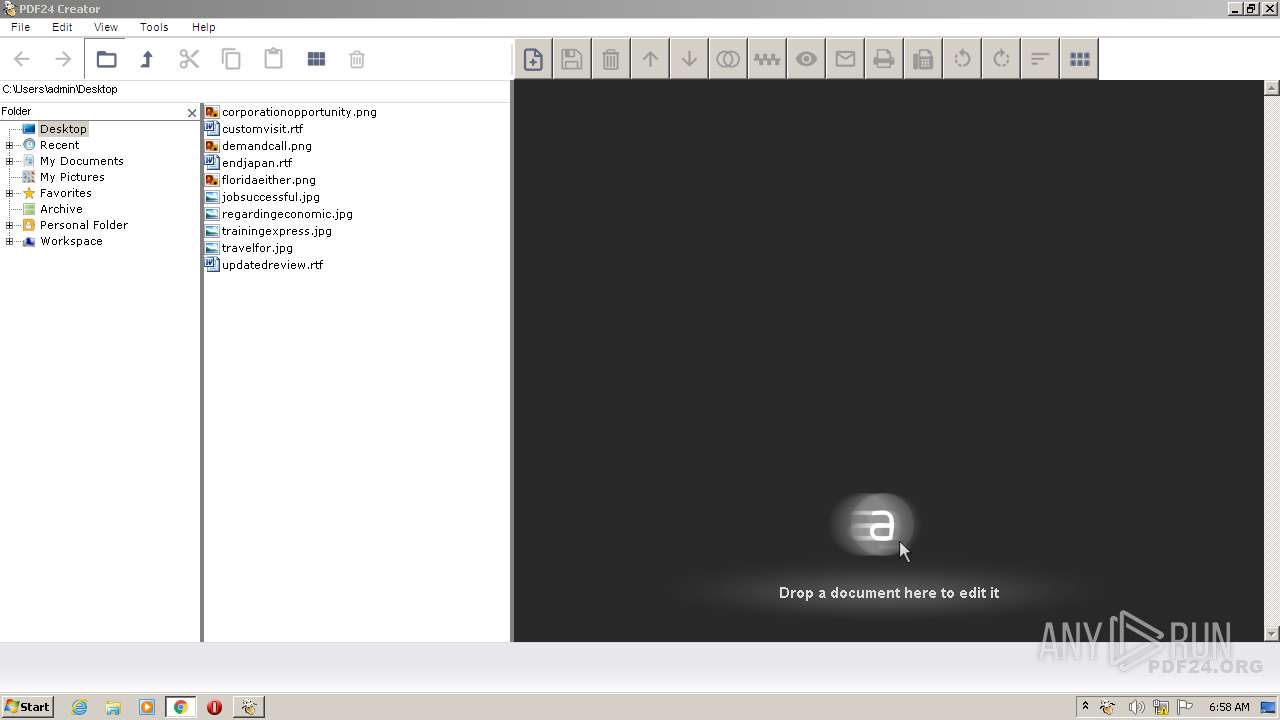Toggle the folder tree panel icon
The height and width of the screenshot is (720, 1280).
(x=106, y=59)
